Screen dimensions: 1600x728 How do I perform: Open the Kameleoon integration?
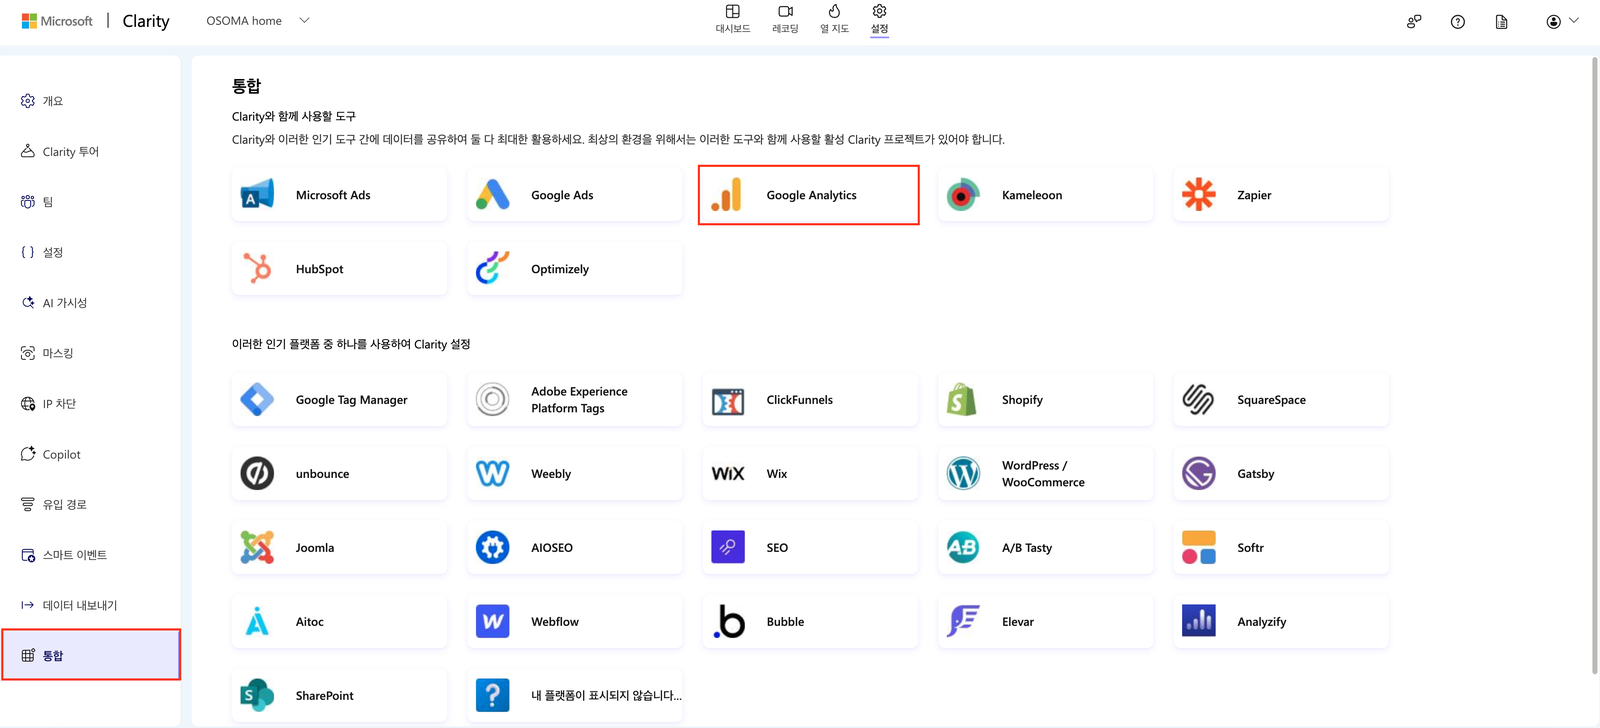(x=1045, y=195)
